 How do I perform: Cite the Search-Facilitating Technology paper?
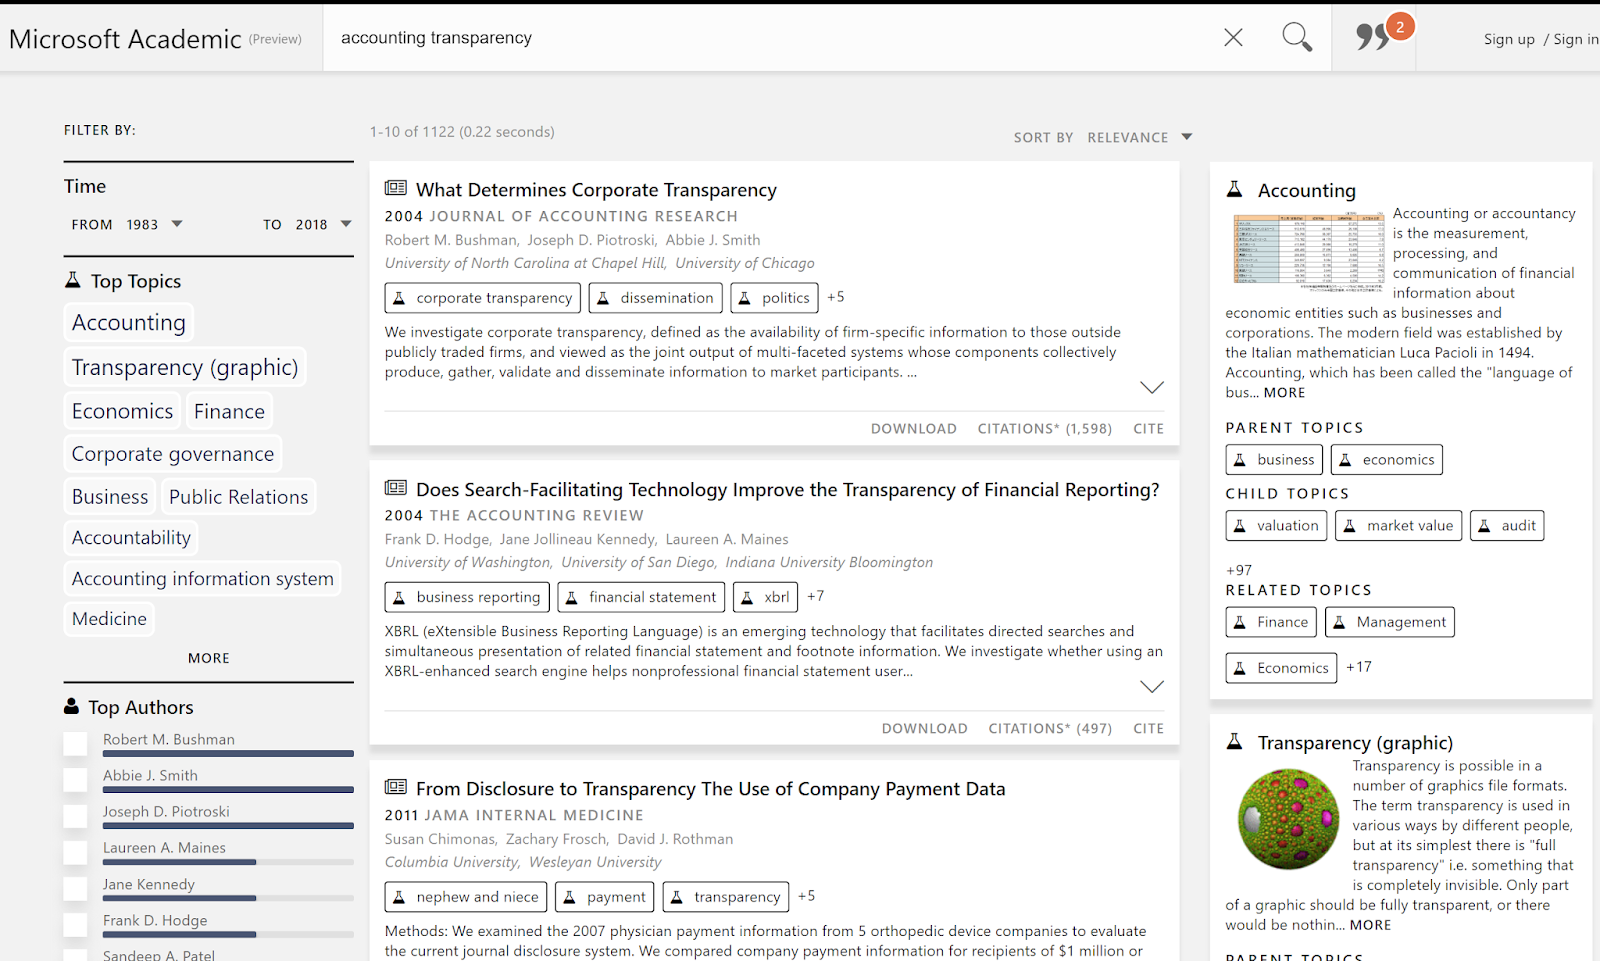click(1148, 729)
